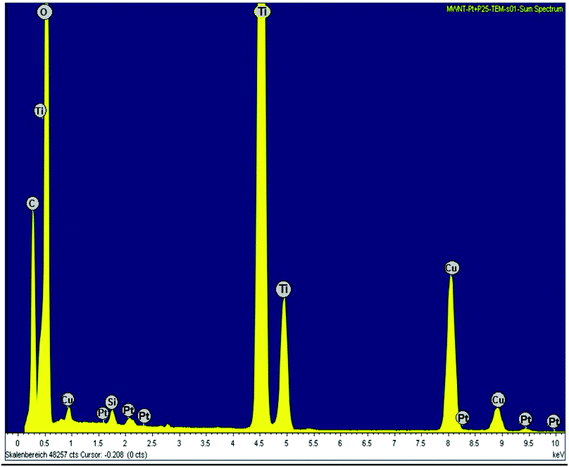The image size is (569, 467).
Task: Click the 9 axis tick label
Action: pos(502,443)
